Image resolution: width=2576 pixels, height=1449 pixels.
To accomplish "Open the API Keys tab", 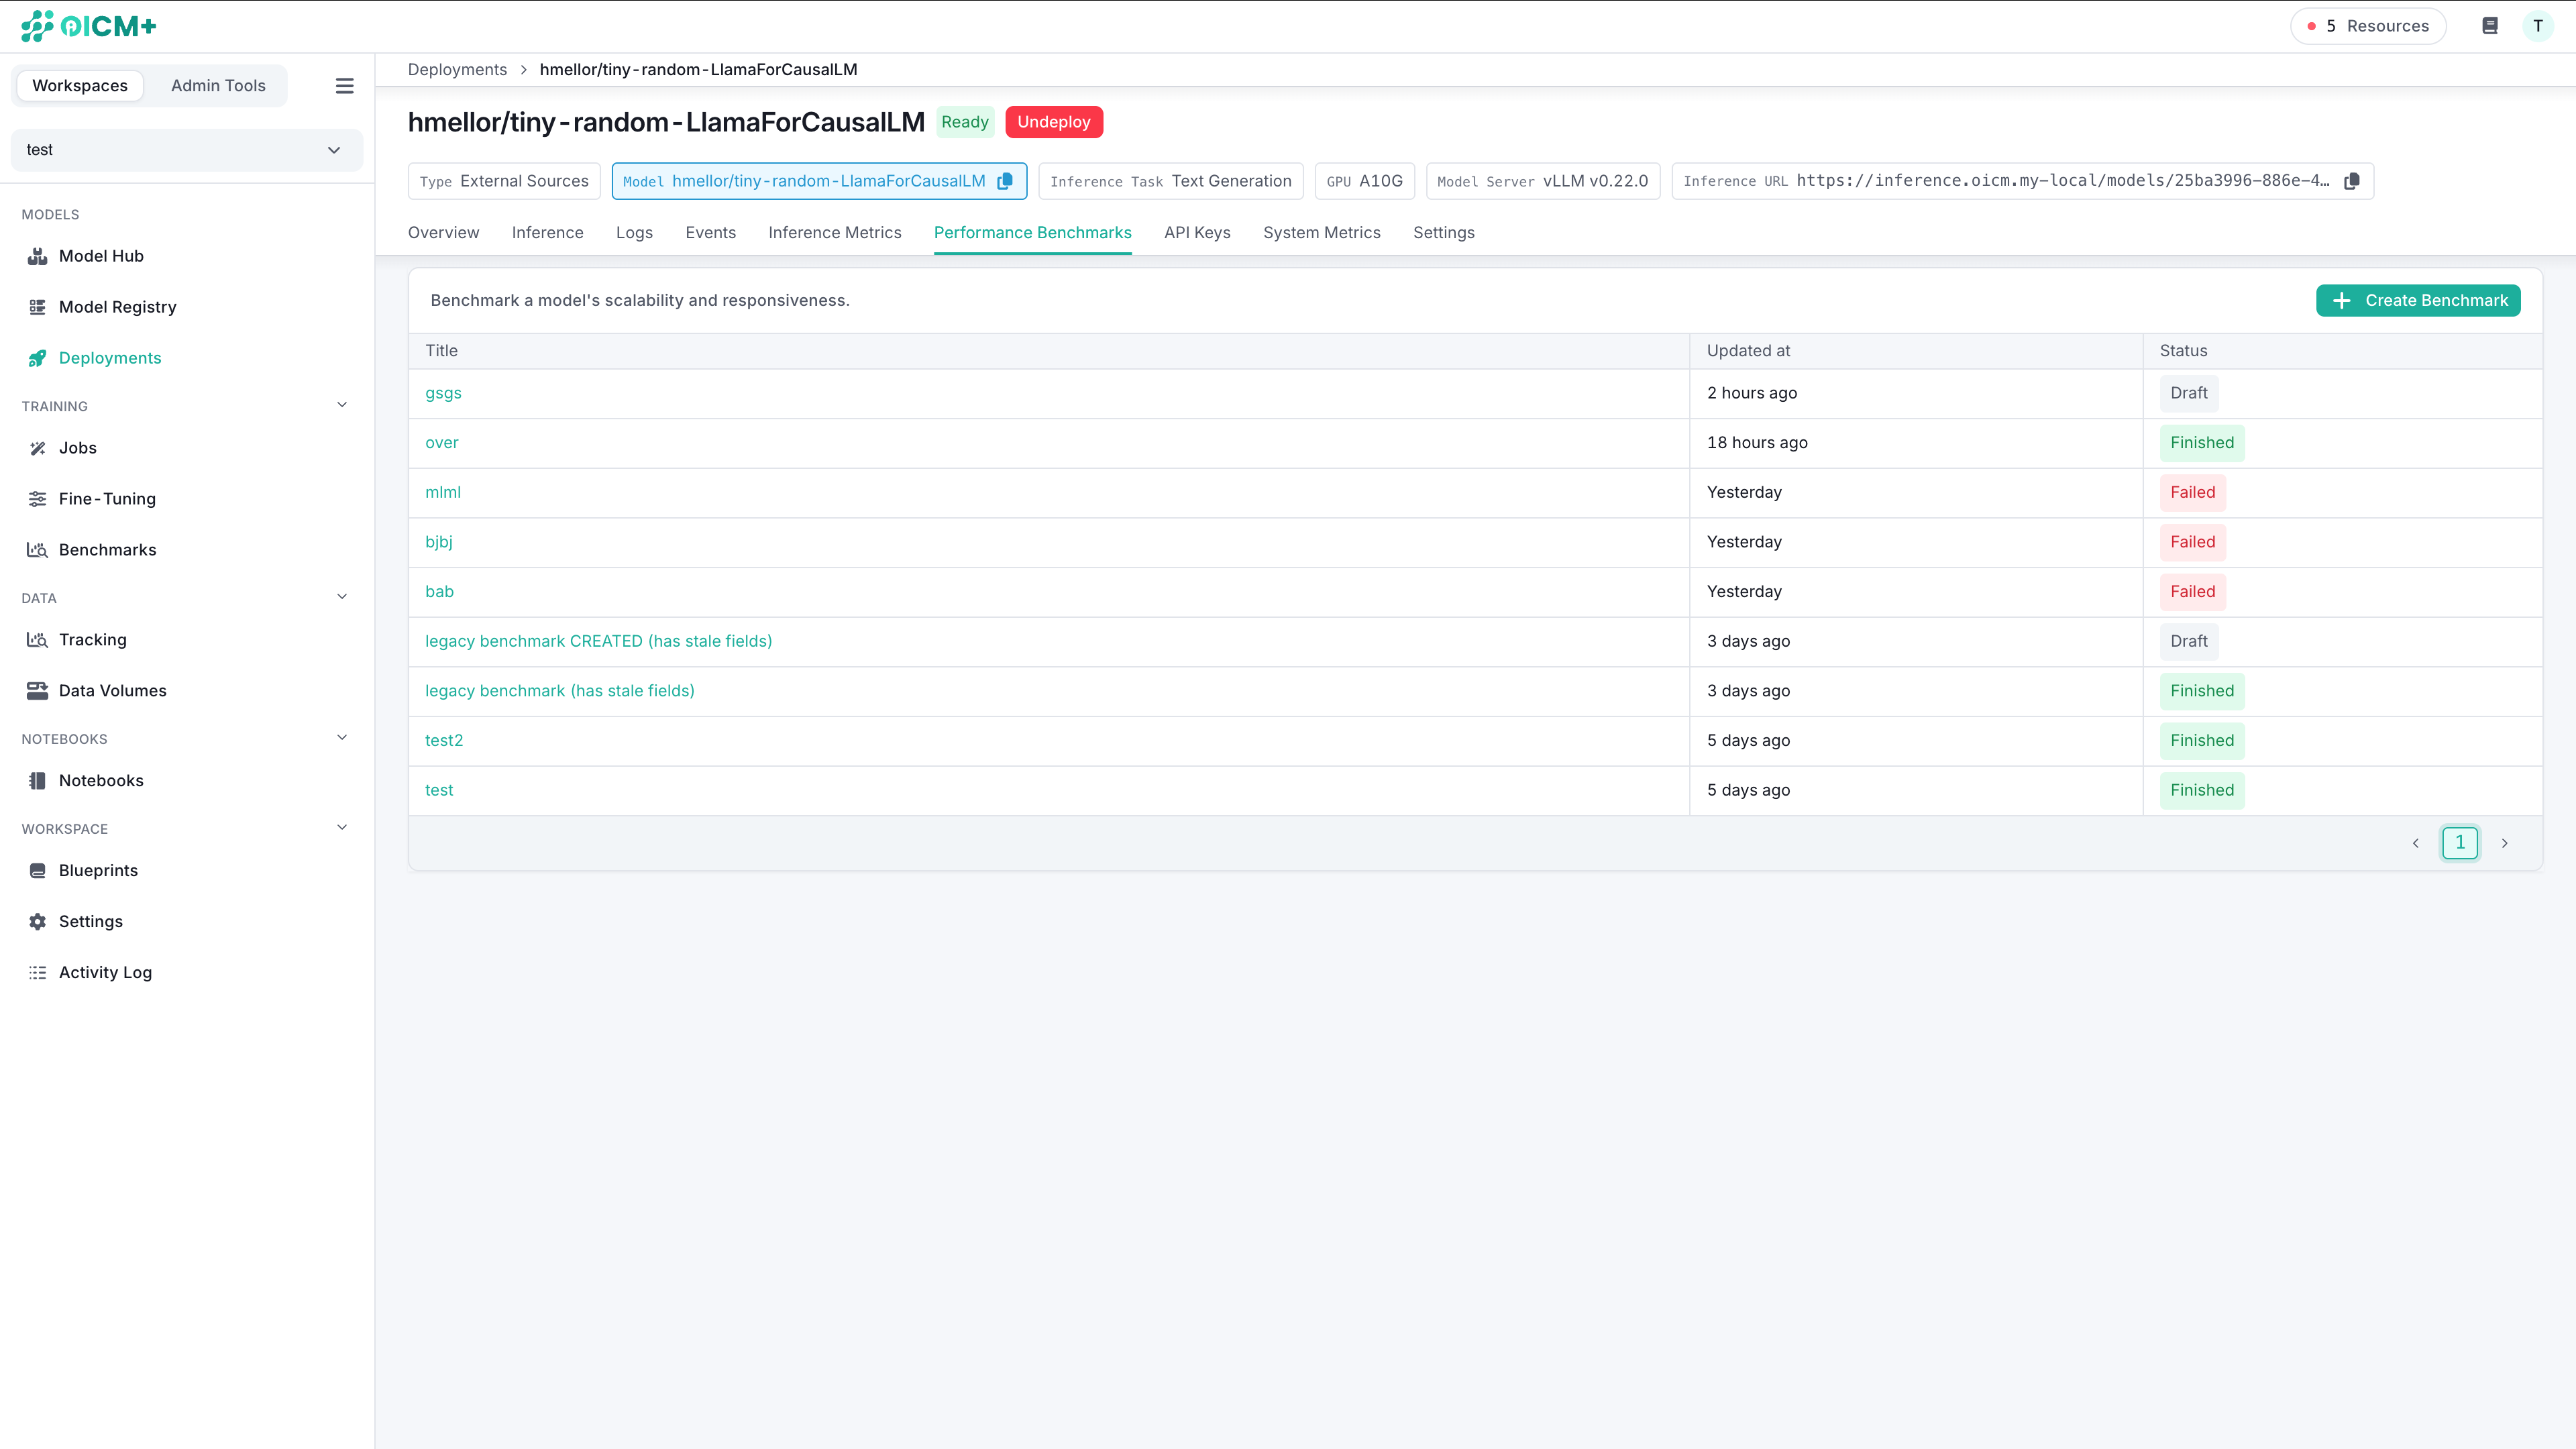I will click(1197, 233).
